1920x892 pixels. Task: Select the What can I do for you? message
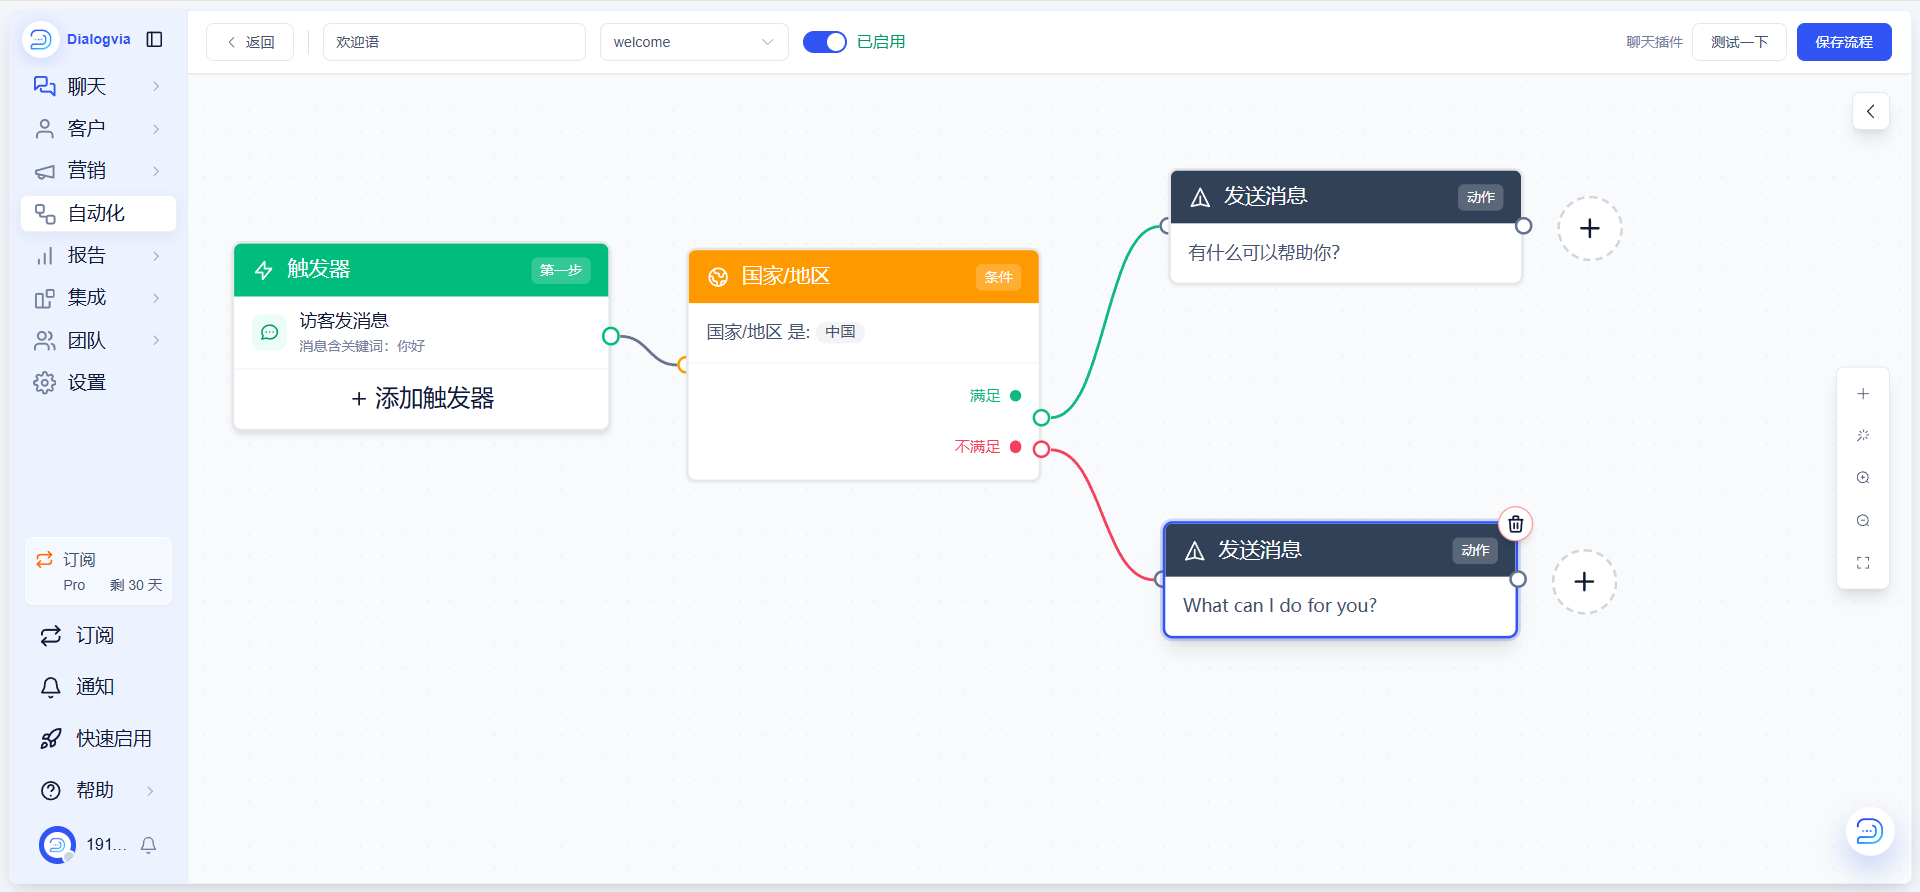[1280, 606]
